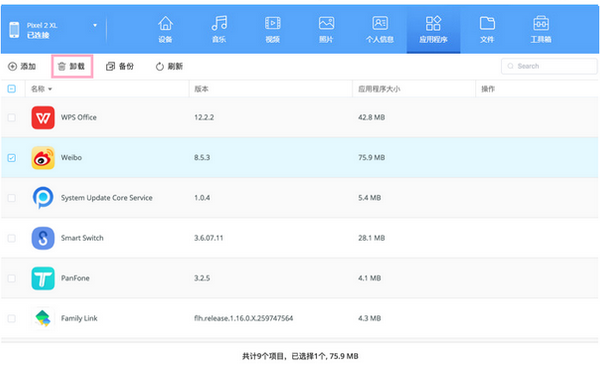The image size is (600, 369).
Task: Toggle the select-all checkbox in header
Action: click(11, 89)
